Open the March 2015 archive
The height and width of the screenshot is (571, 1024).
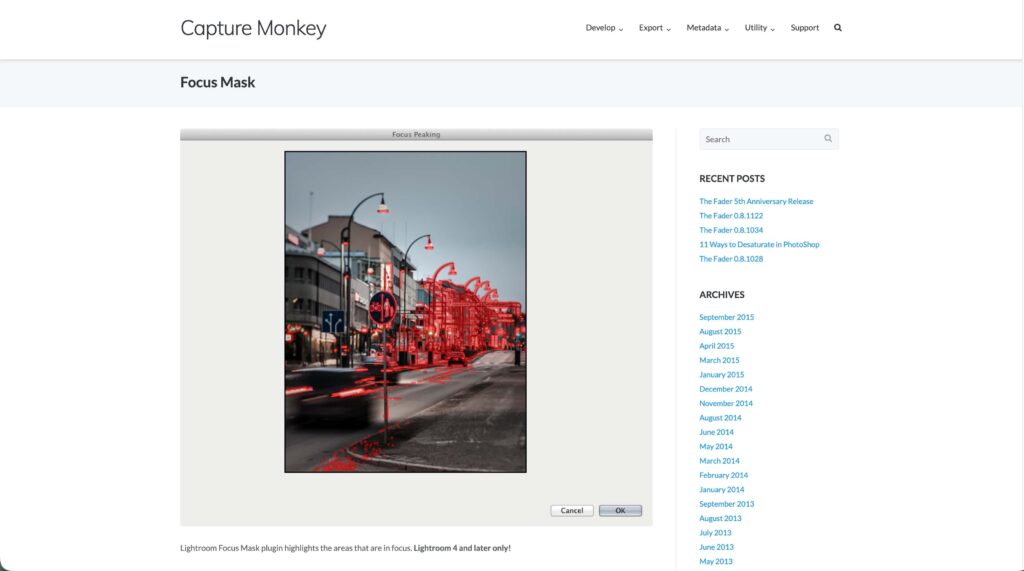click(x=719, y=360)
